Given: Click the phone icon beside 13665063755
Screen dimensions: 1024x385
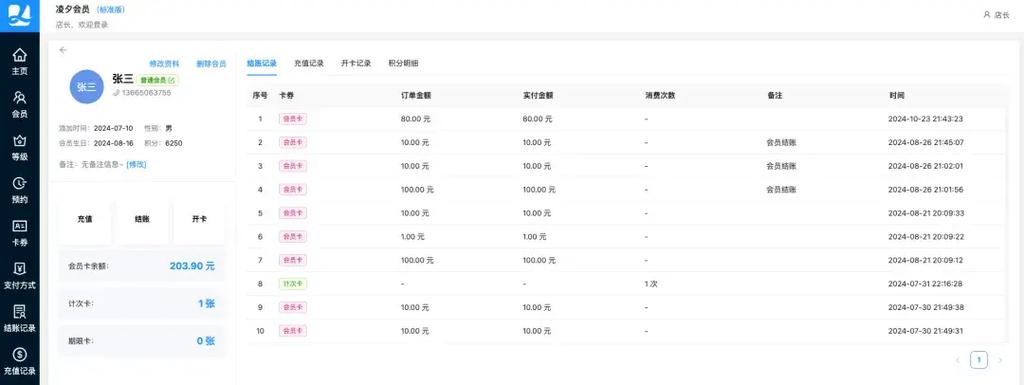Looking at the screenshot, I should 116,93.
